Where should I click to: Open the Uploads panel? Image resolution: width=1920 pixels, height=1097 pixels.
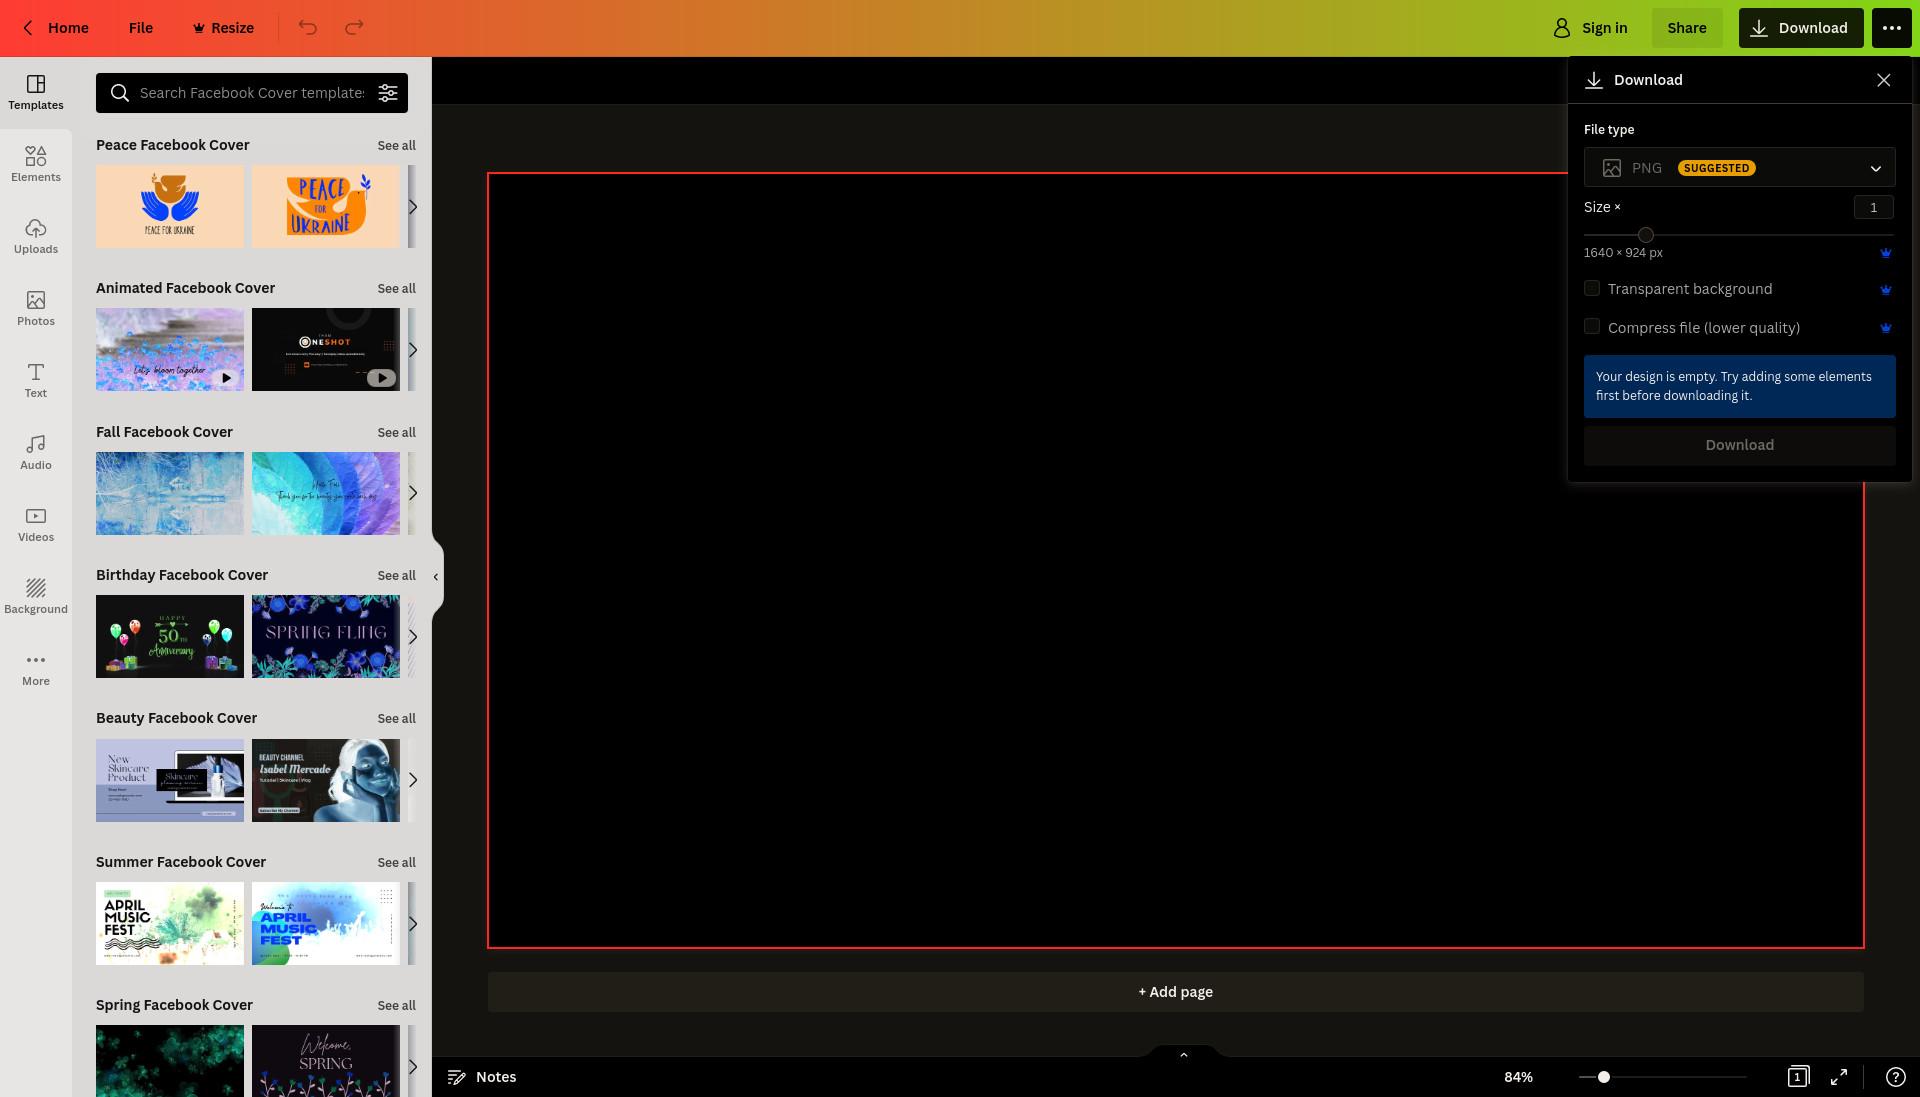coord(36,237)
